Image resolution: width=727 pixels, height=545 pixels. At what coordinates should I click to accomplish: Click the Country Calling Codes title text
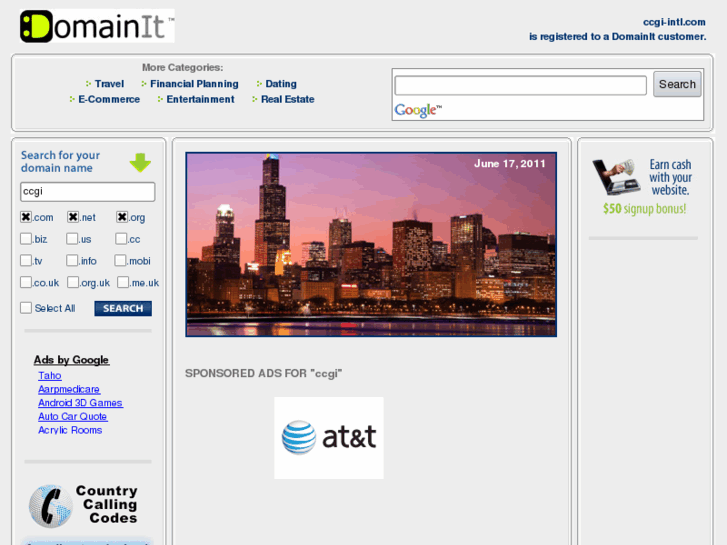(x=108, y=504)
